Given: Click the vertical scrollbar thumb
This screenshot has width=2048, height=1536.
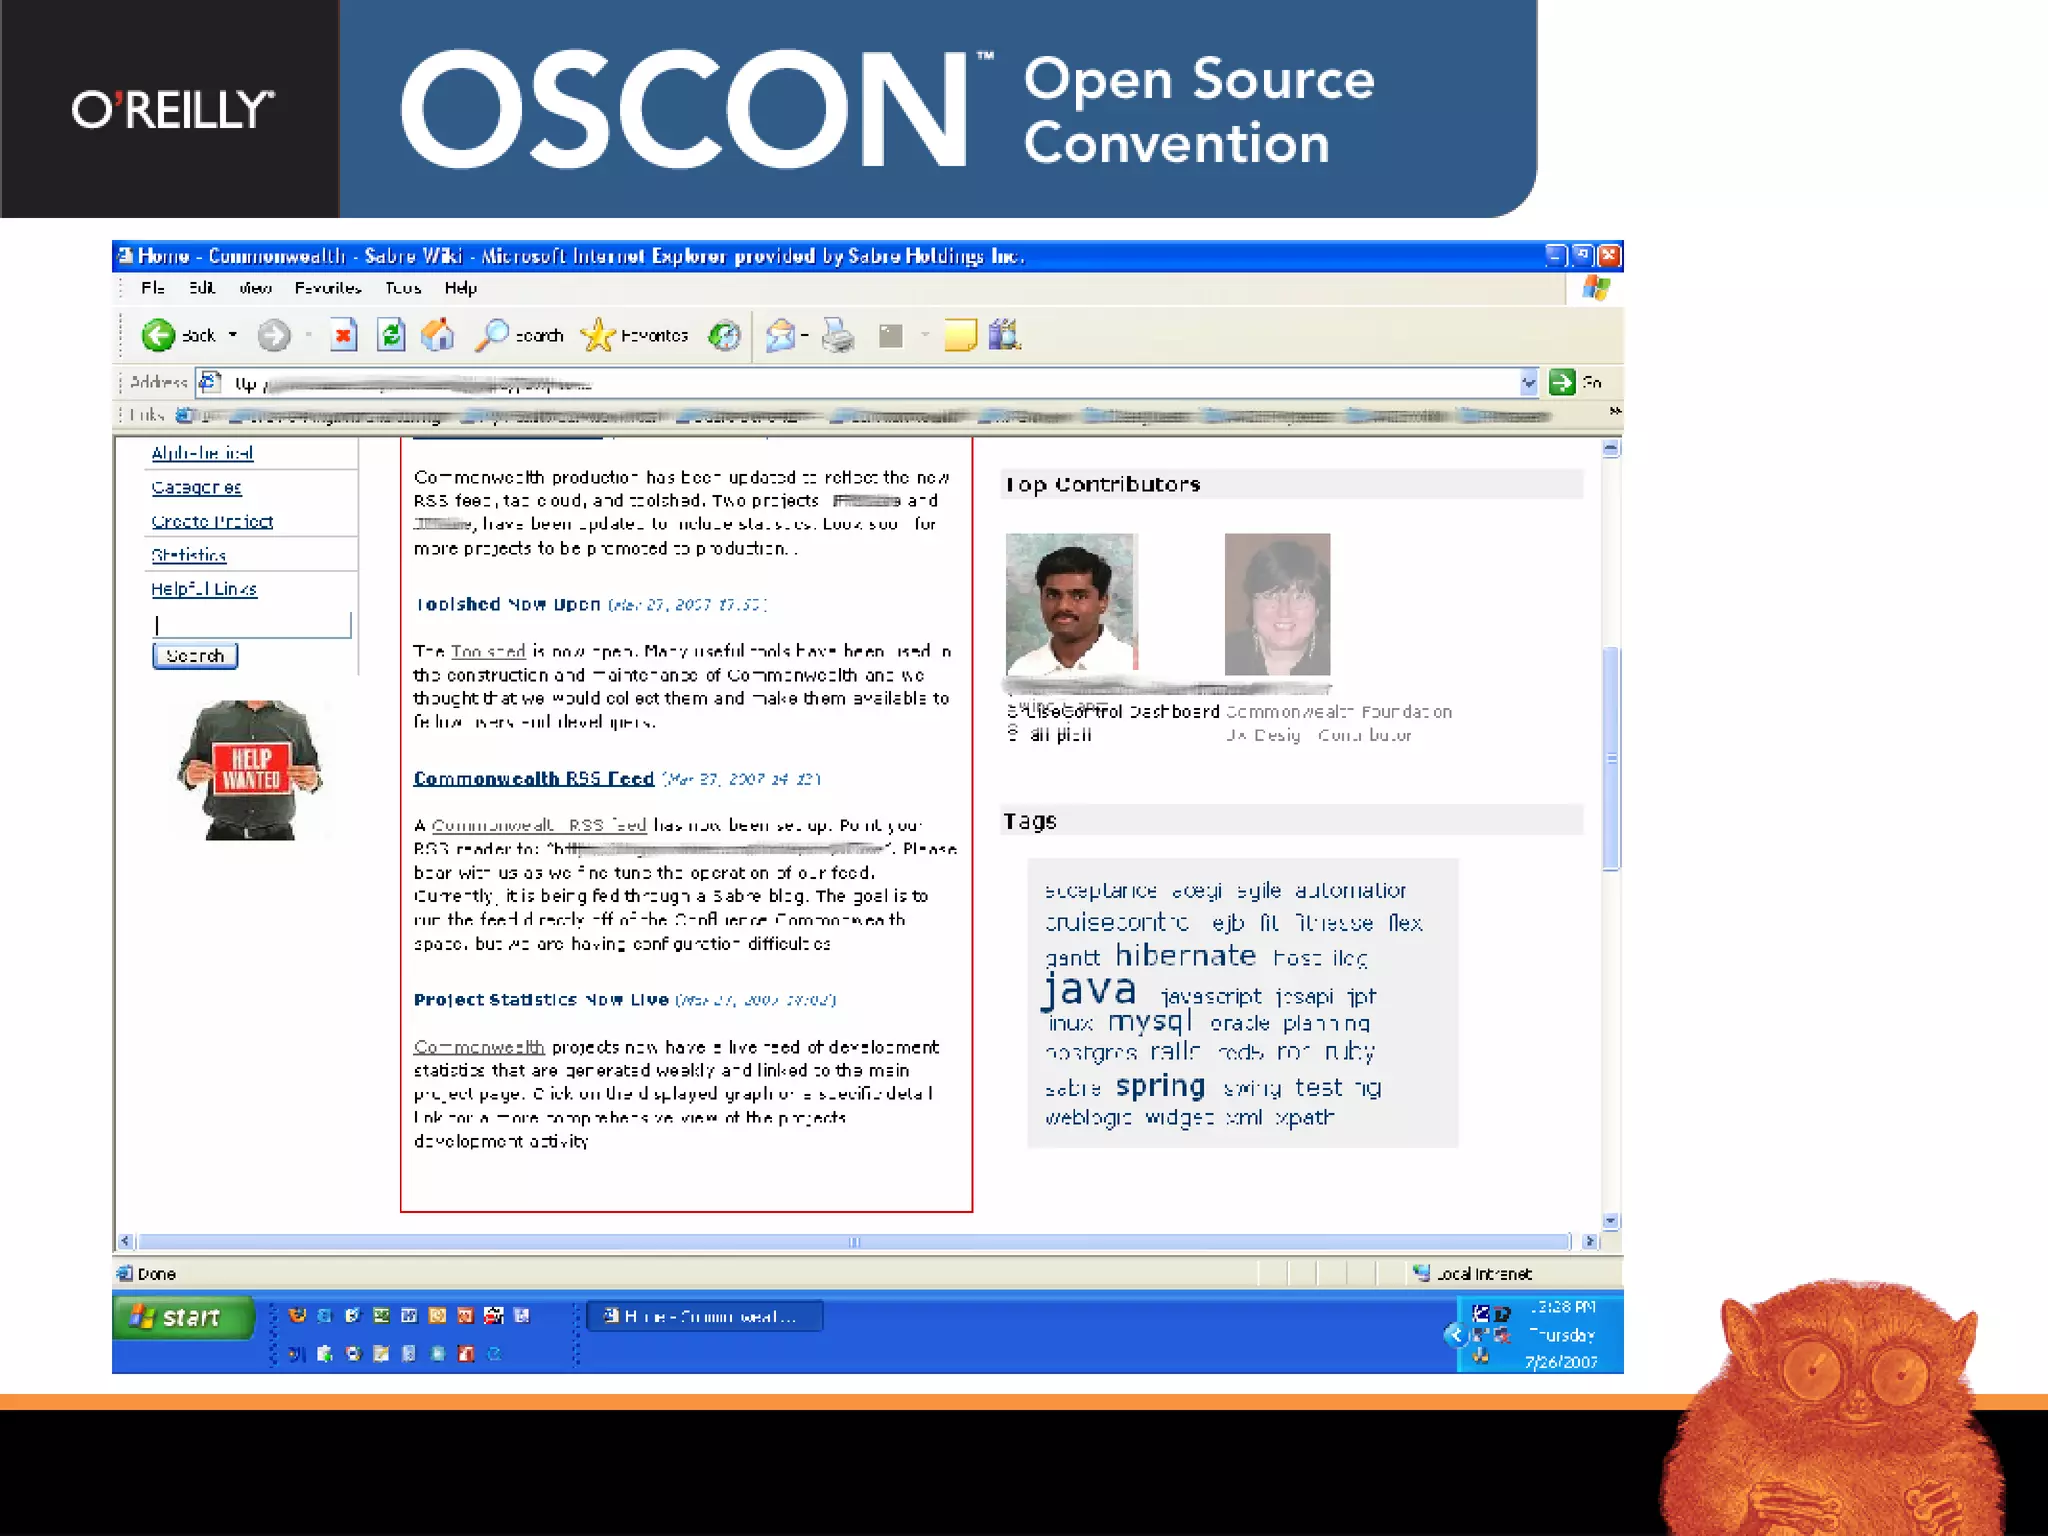Looking at the screenshot, I should click(x=1610, y=758).
